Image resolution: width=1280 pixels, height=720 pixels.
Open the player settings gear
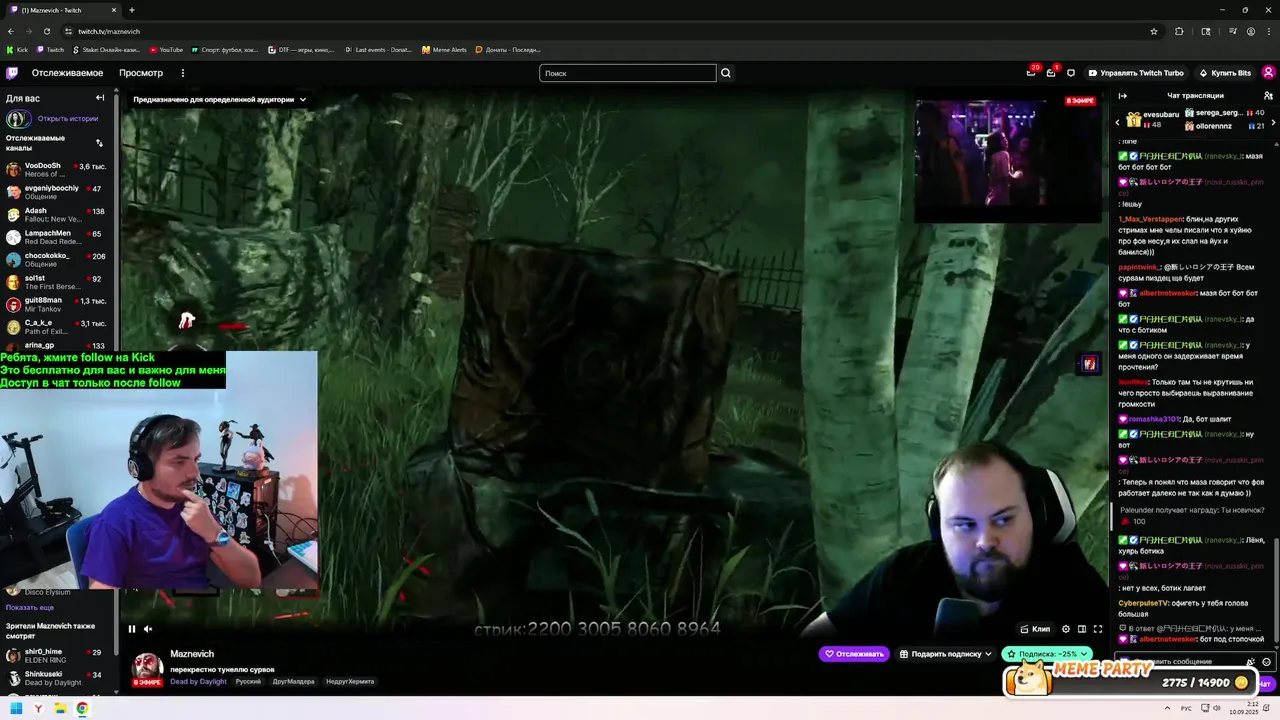[x=1066, y=629]
